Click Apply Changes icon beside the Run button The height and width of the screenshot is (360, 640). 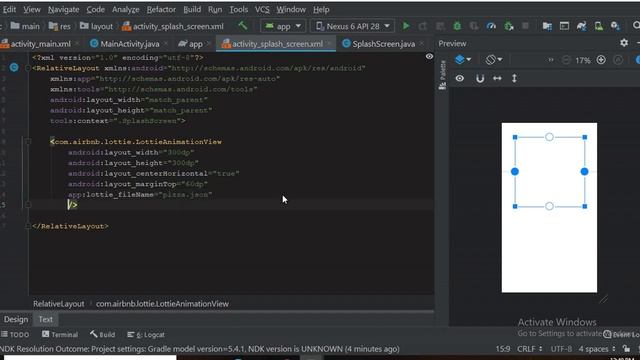(x=423, y=26)
